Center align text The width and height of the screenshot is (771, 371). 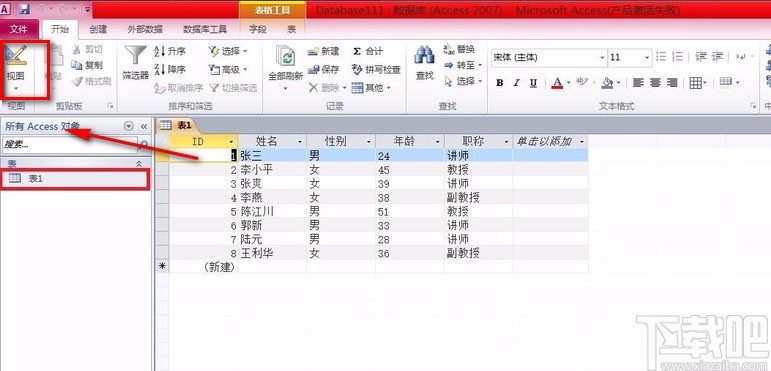pyautogui.click(x=655, y=83)
